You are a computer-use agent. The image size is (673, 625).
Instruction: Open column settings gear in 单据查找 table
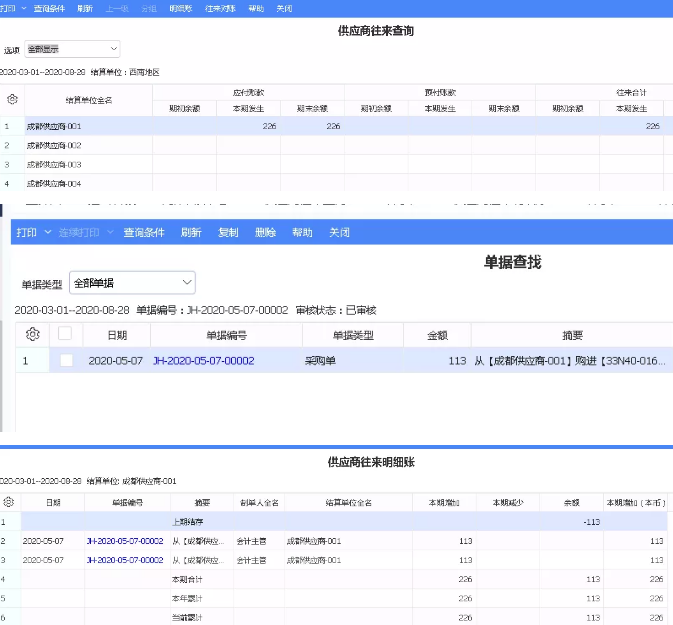coord(33,334)
